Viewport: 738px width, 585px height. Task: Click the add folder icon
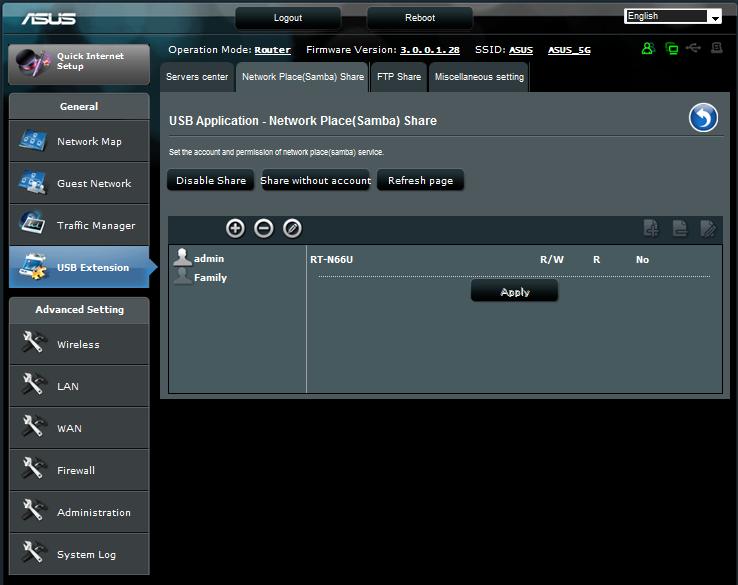[651, 228]
